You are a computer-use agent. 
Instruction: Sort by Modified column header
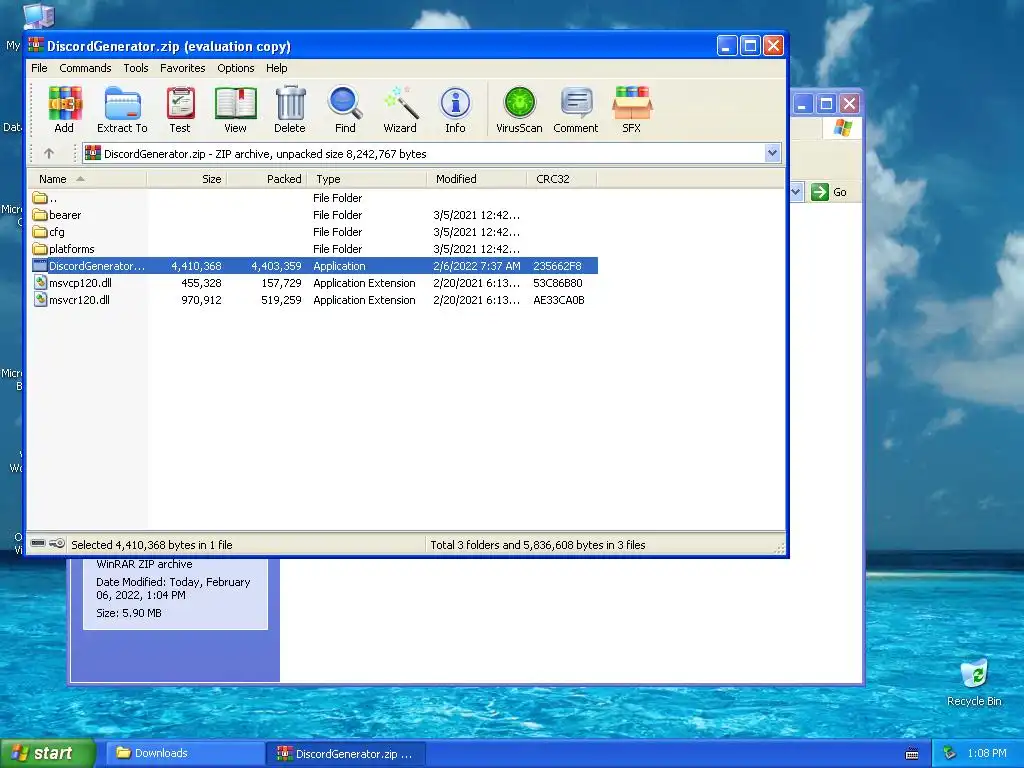point(477,179)
